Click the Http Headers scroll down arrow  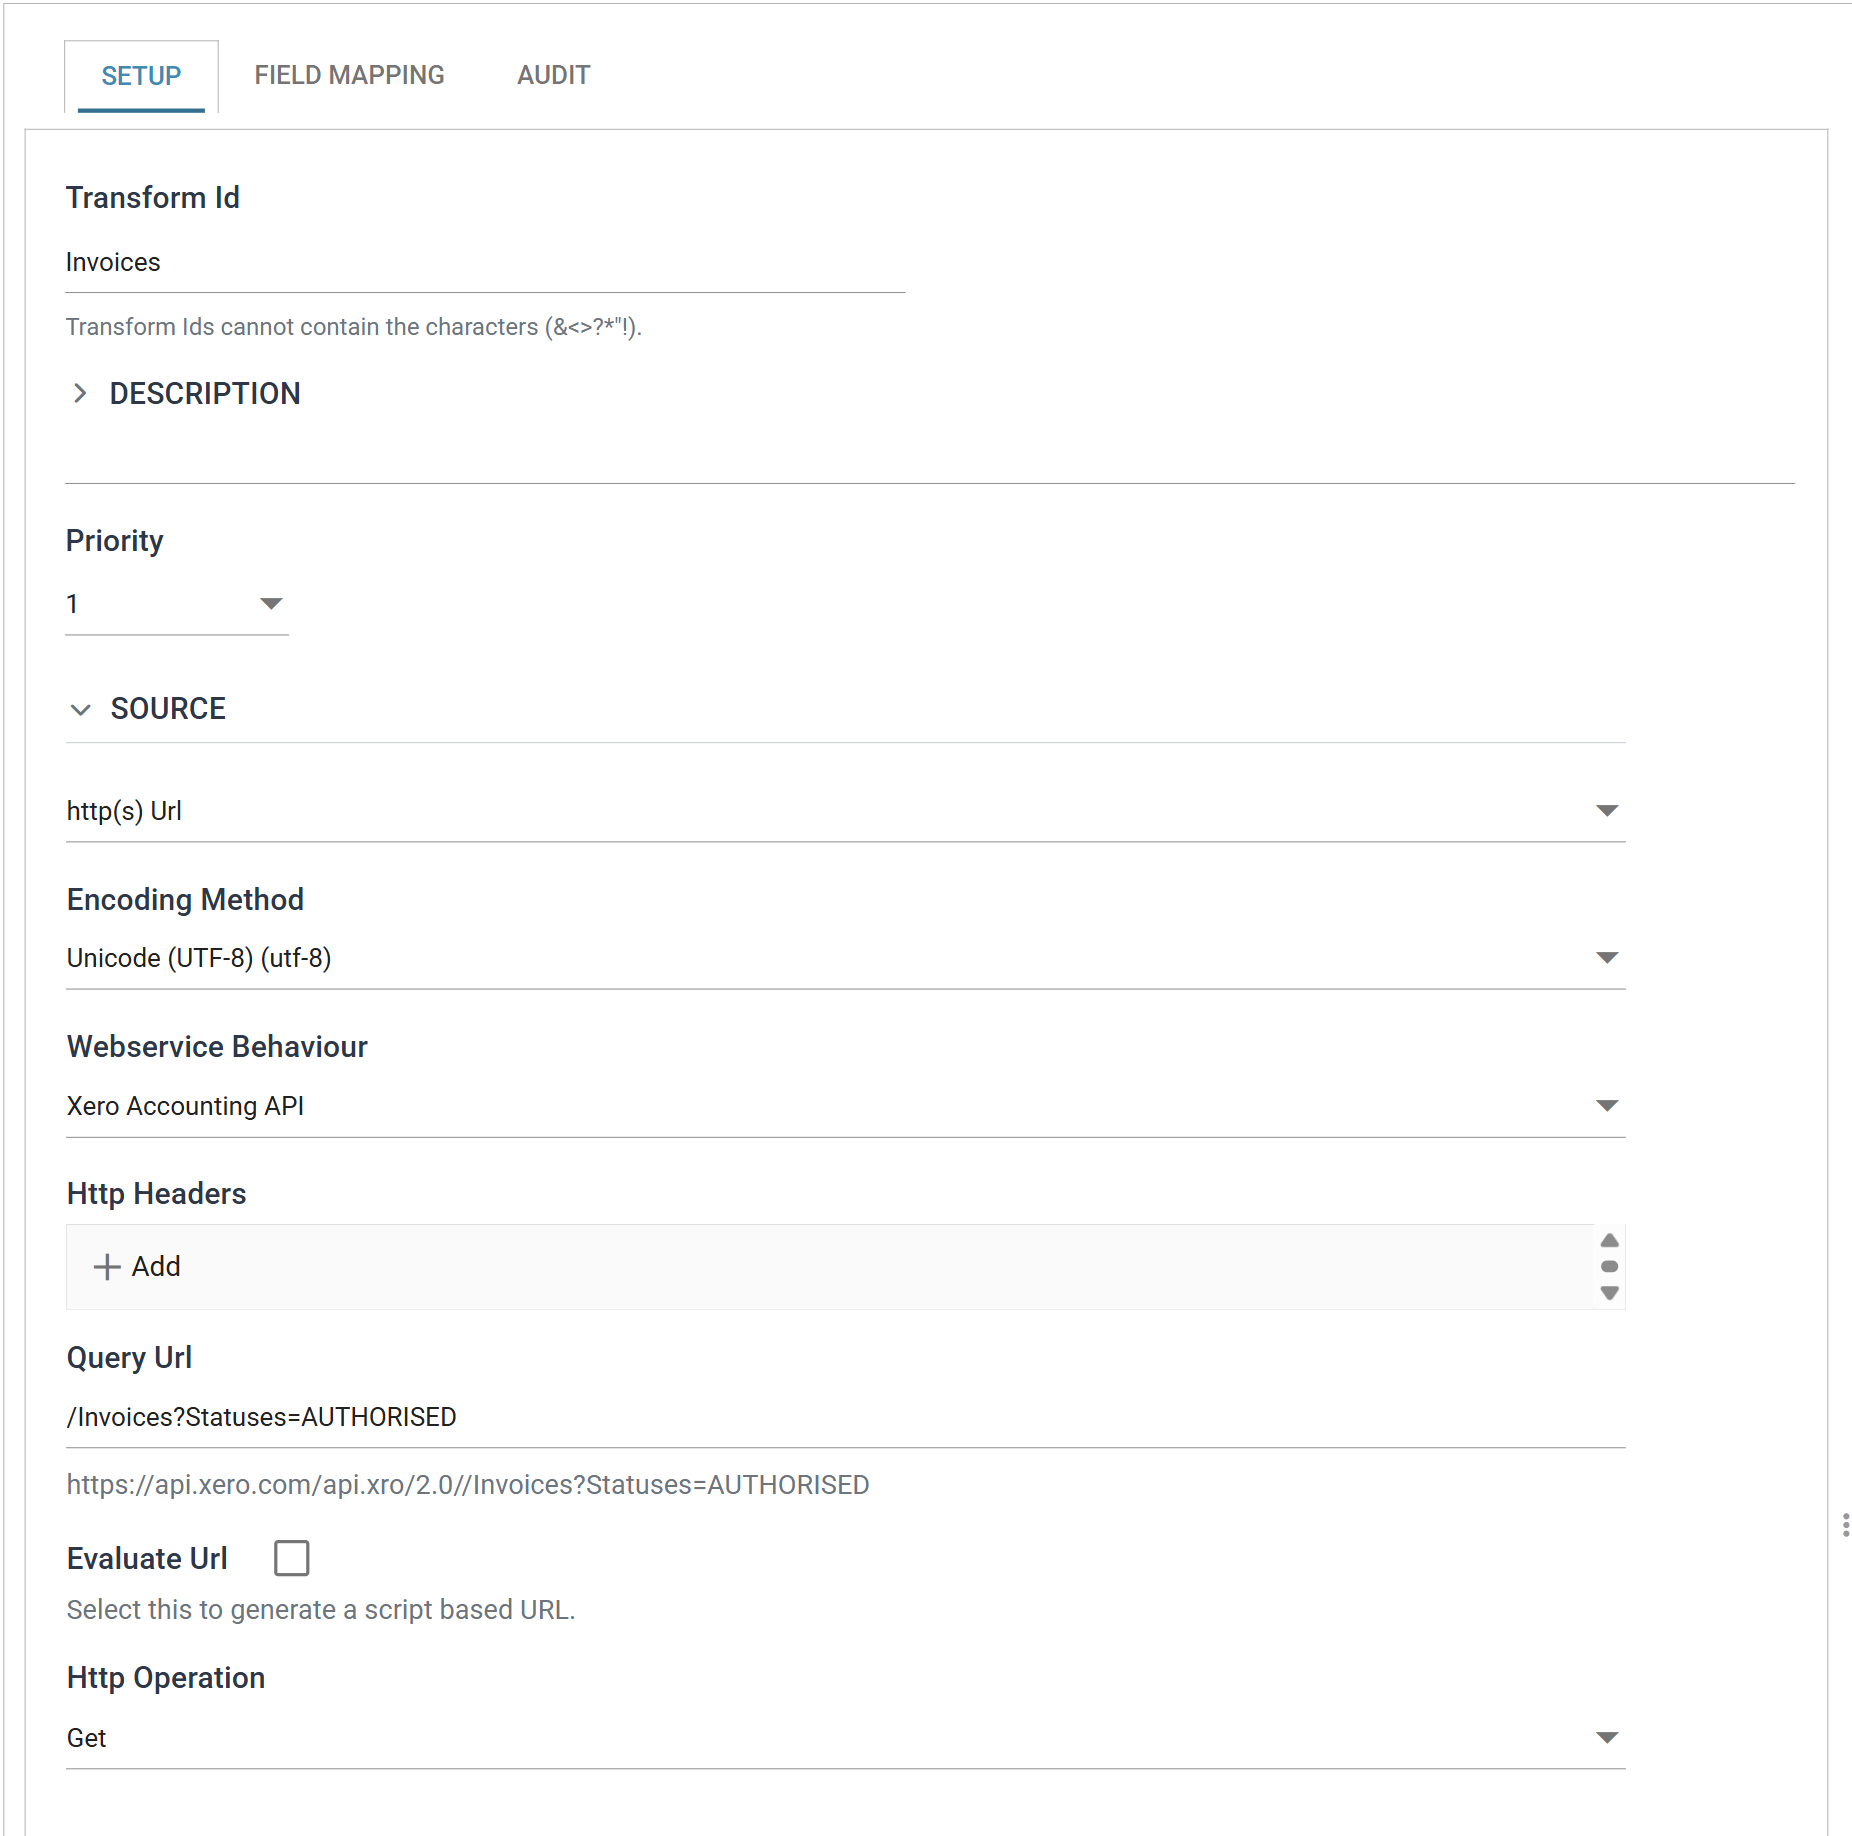1609,1293
